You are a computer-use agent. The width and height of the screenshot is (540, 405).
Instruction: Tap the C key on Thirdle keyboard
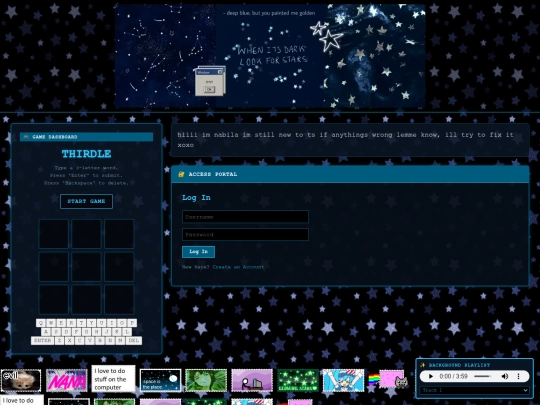(80, 341)
